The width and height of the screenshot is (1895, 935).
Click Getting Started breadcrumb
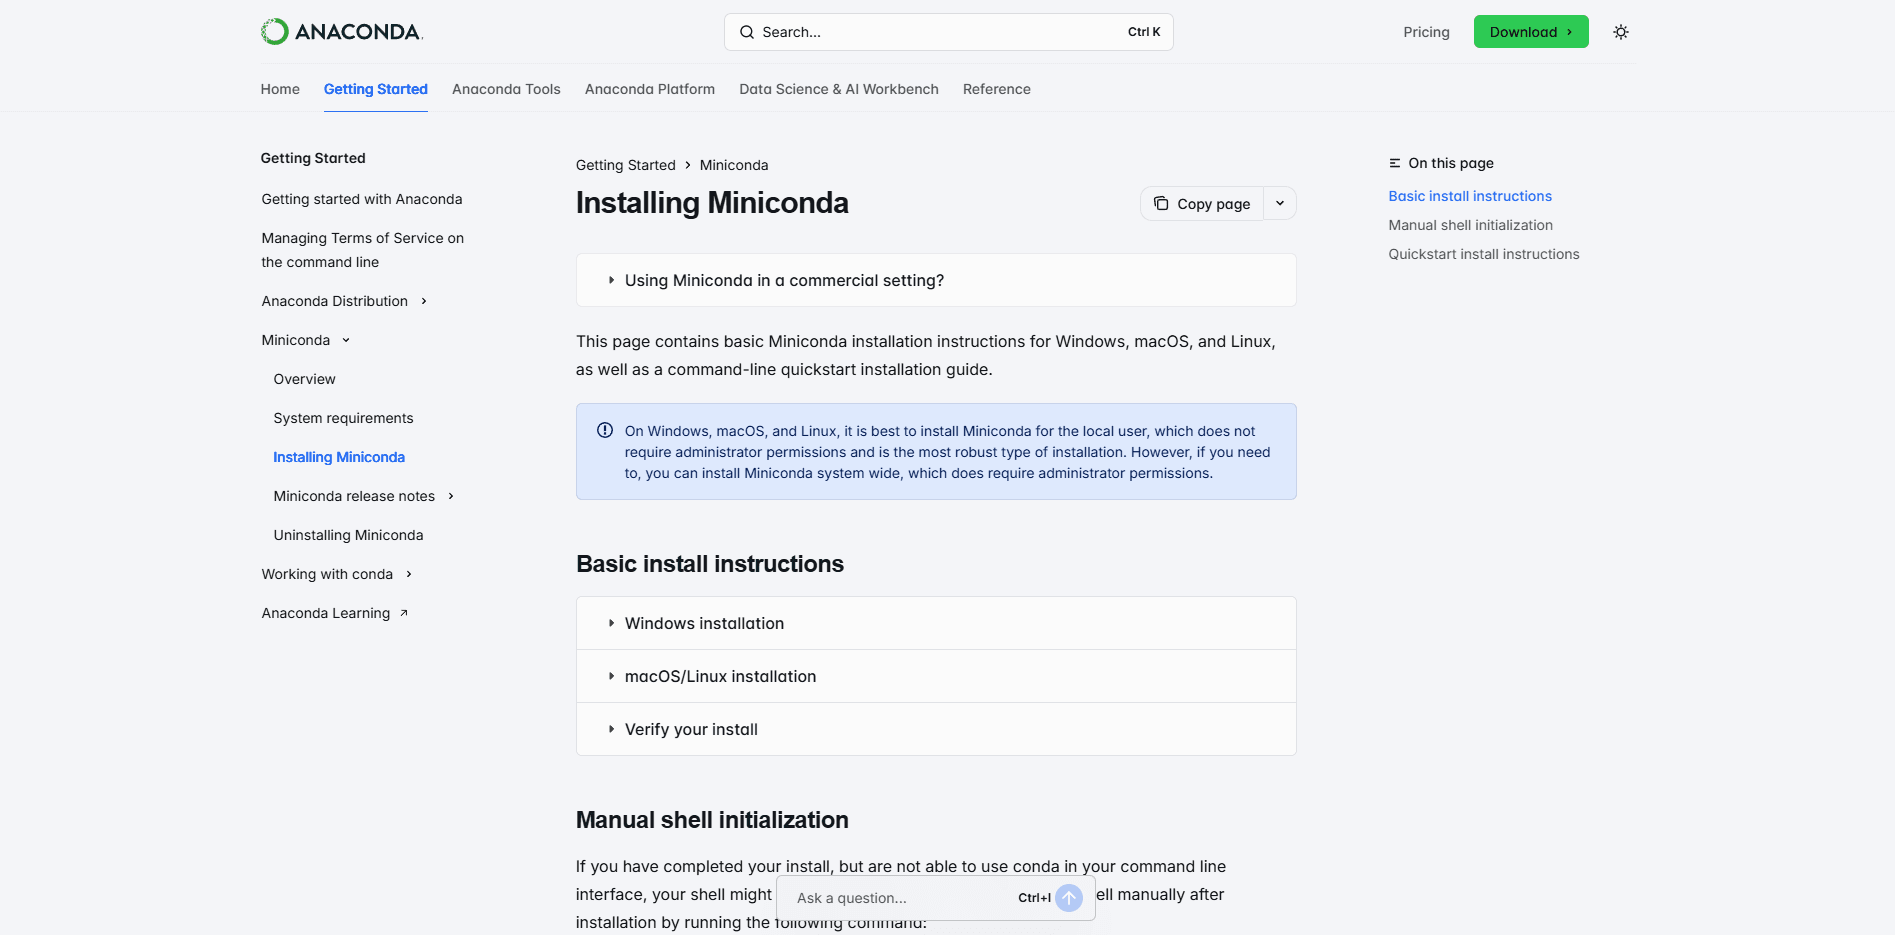[626, 165]
